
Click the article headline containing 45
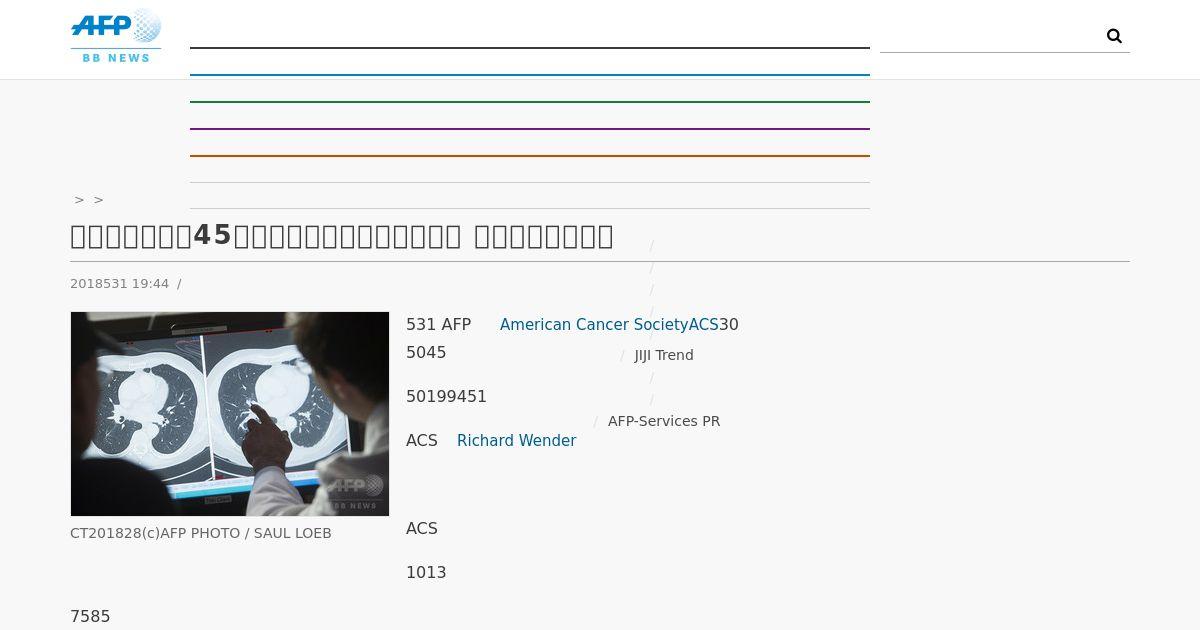tap(342, 236)
